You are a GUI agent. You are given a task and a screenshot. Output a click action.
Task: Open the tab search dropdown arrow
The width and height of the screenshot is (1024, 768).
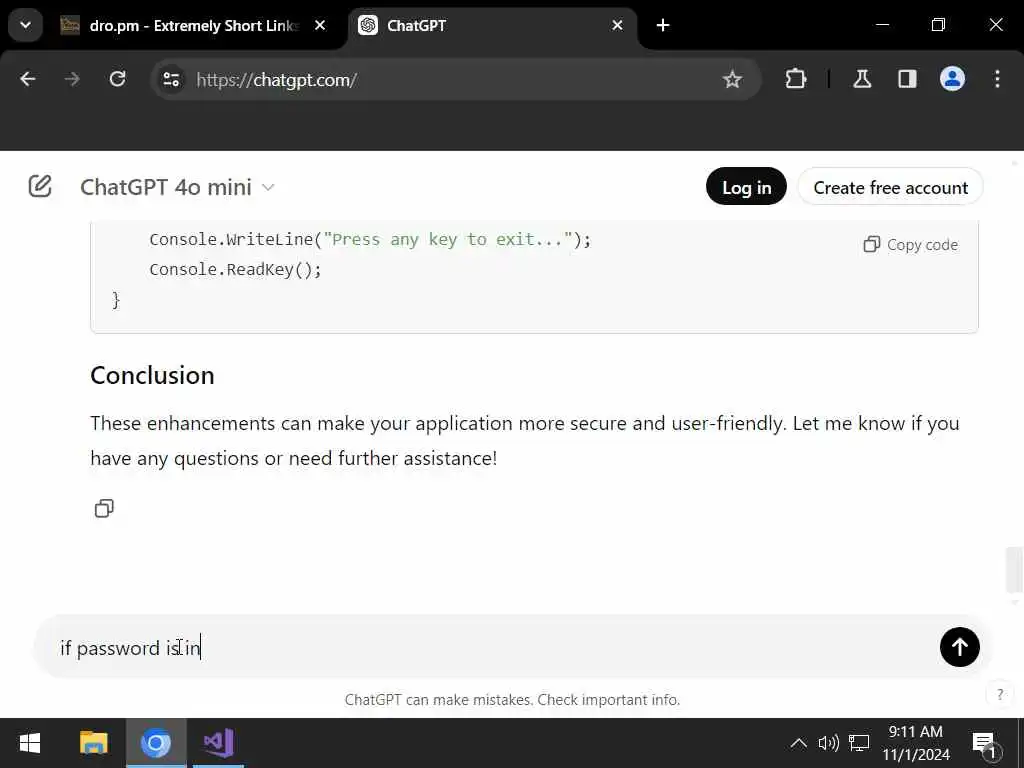pyautogui.click(x=25, y=25)
